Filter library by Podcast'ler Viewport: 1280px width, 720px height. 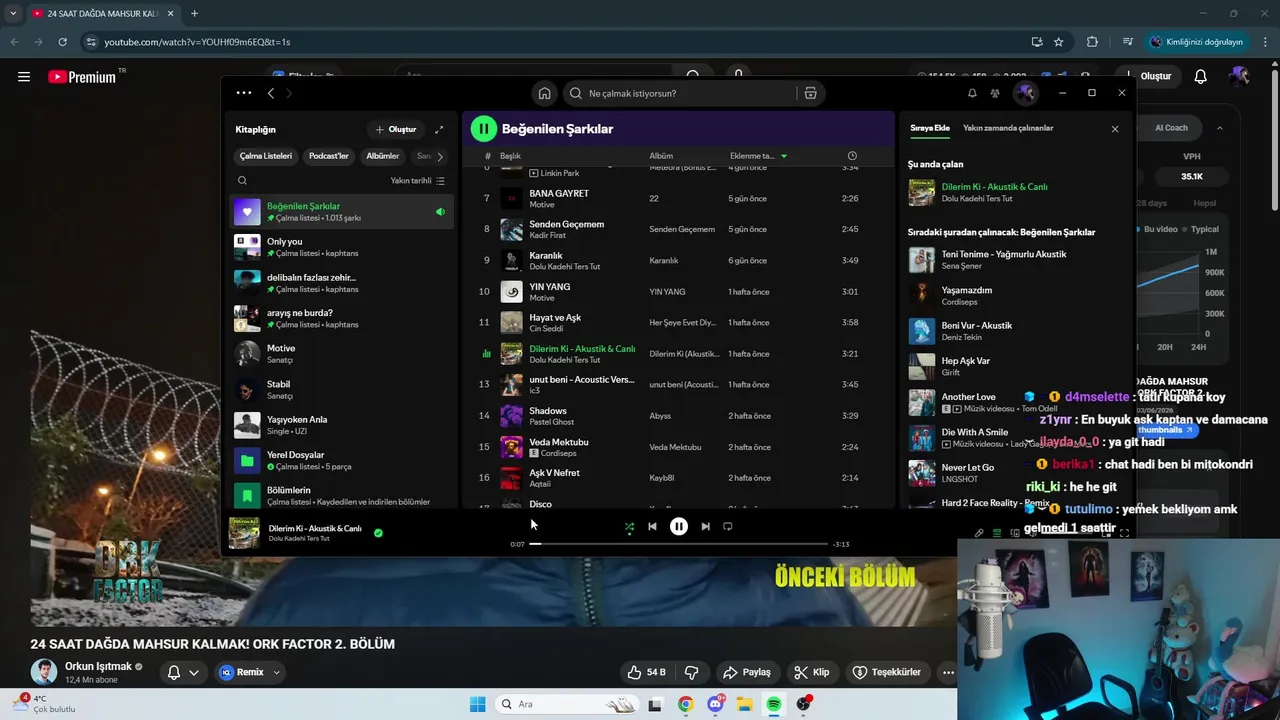[x=329, y=156]
